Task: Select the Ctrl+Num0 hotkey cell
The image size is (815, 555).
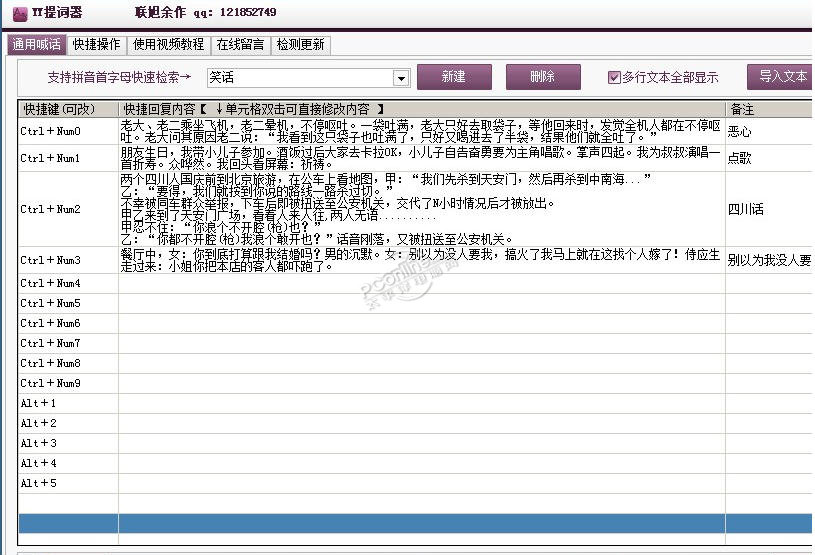Action: (x=69, y=131)
